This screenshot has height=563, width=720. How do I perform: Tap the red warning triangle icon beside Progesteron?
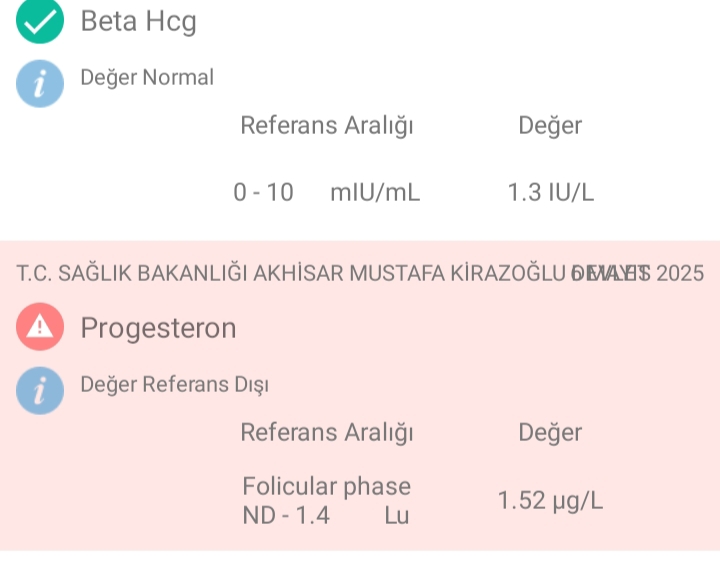tap(40, 327)
